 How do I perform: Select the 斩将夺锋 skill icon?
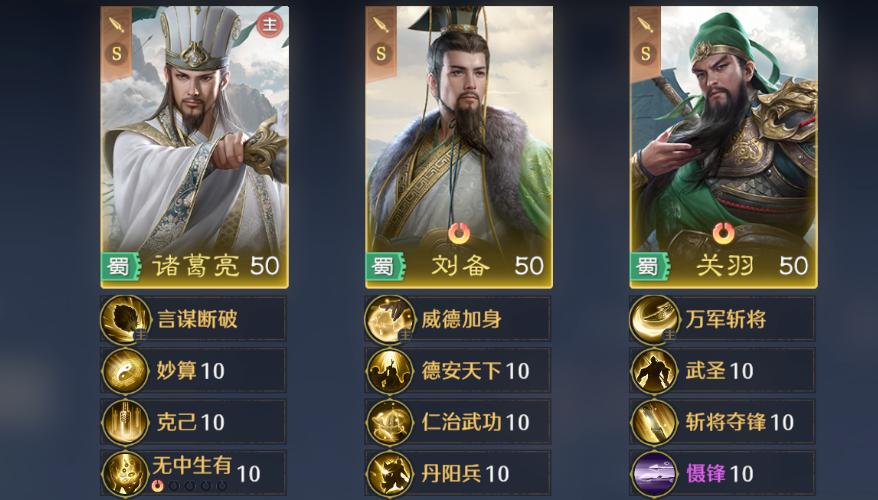click(654, 423)
